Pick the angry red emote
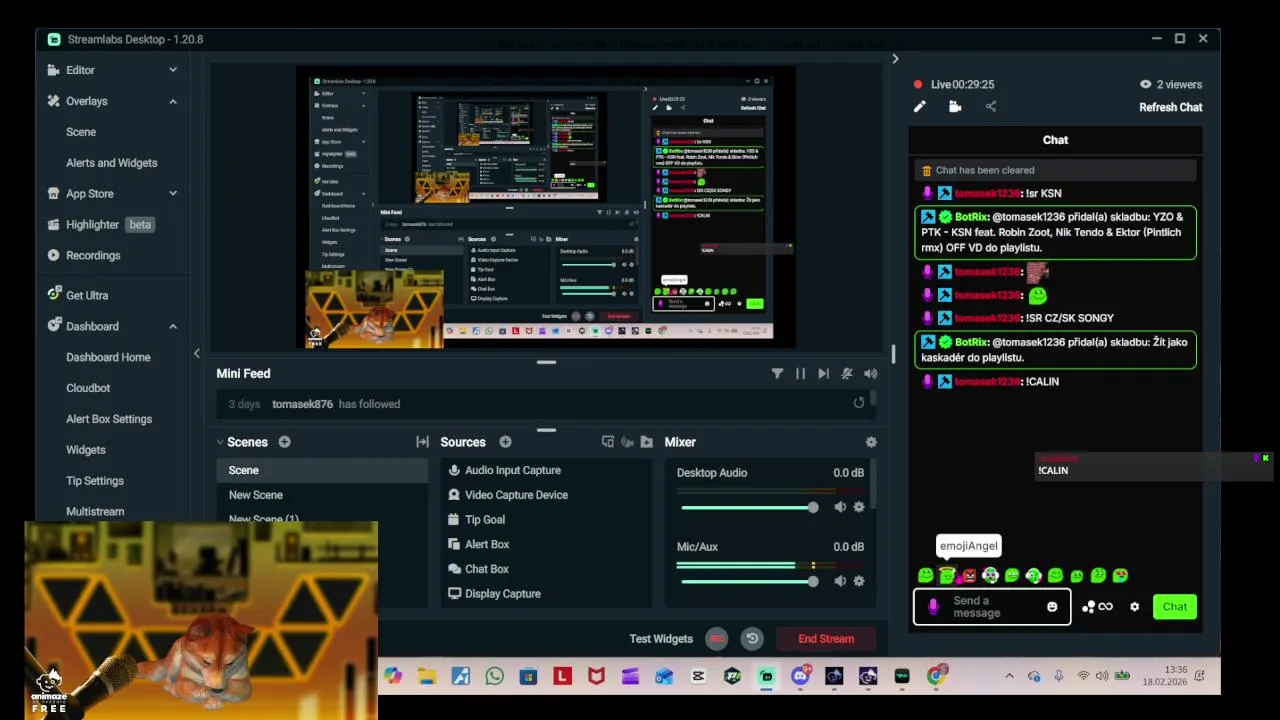 (969, 576)
